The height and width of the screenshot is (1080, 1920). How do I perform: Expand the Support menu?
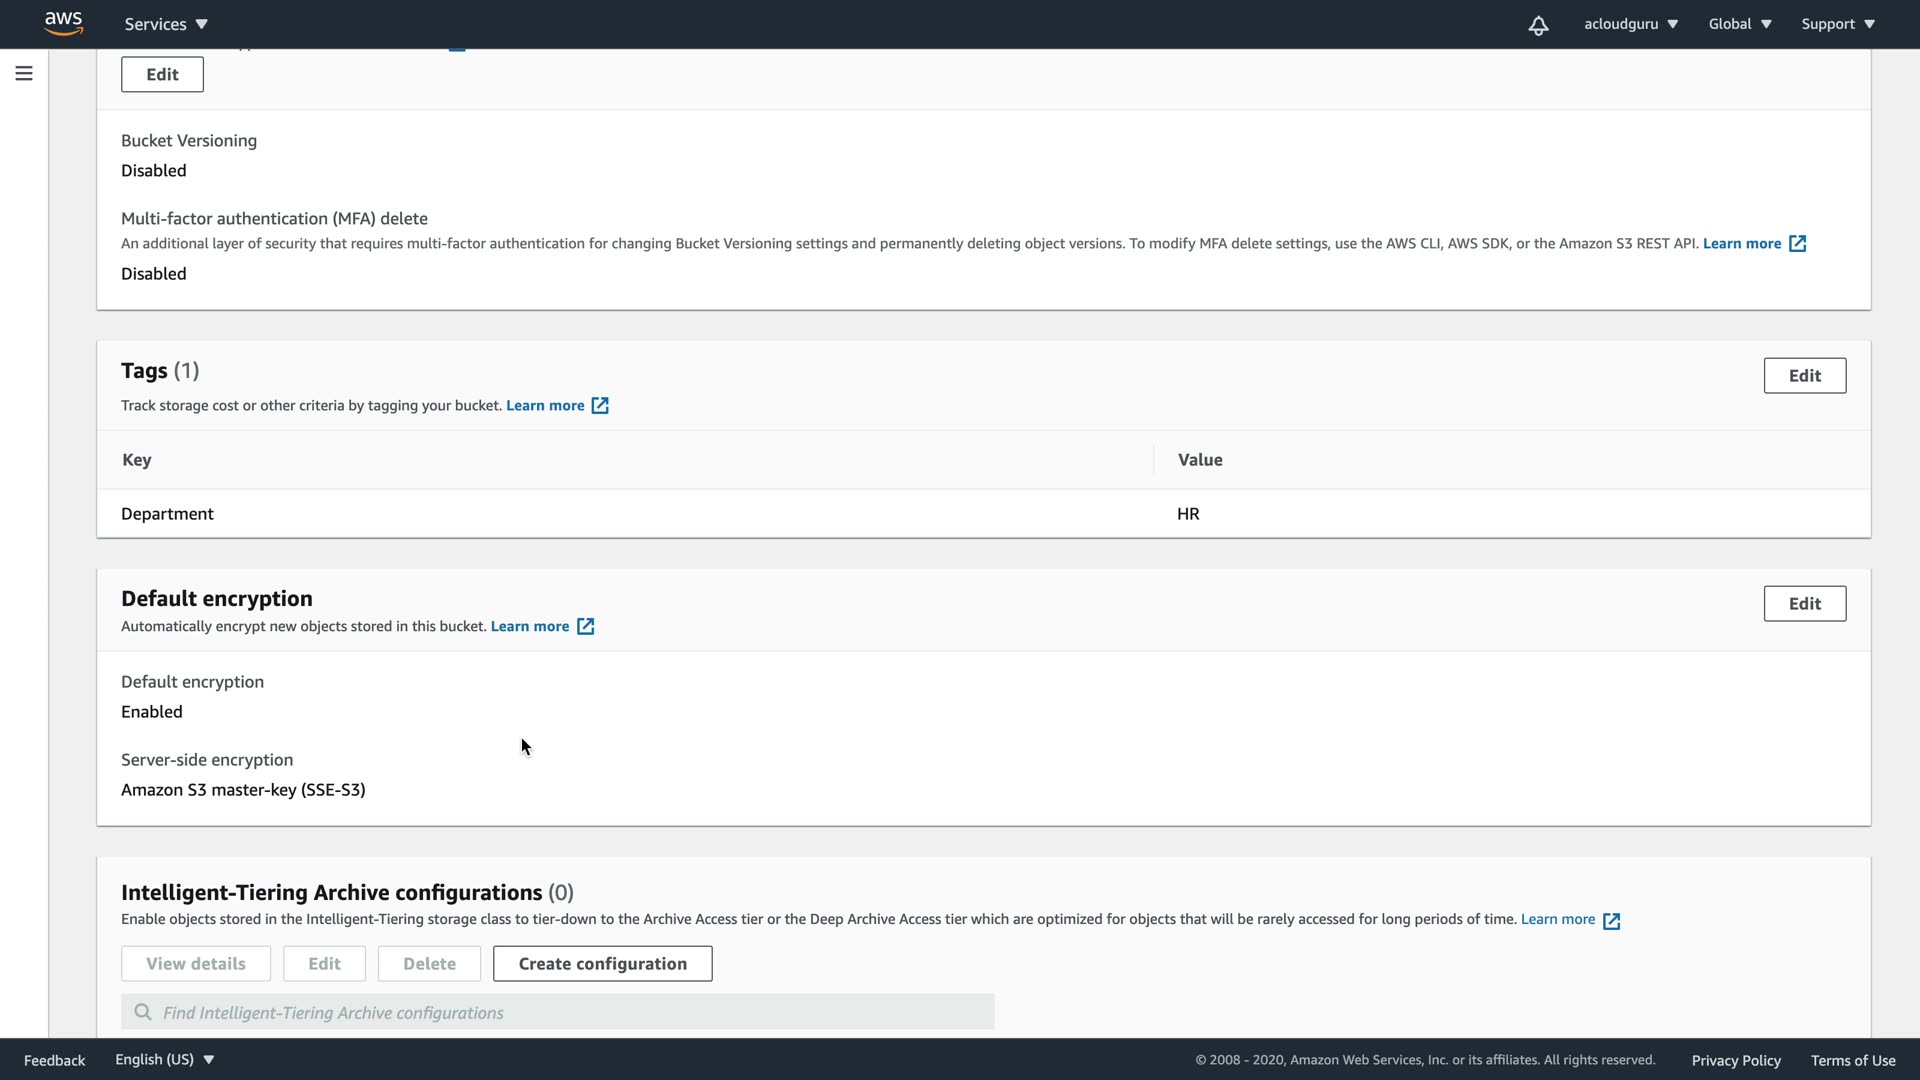coord(1837,24)
